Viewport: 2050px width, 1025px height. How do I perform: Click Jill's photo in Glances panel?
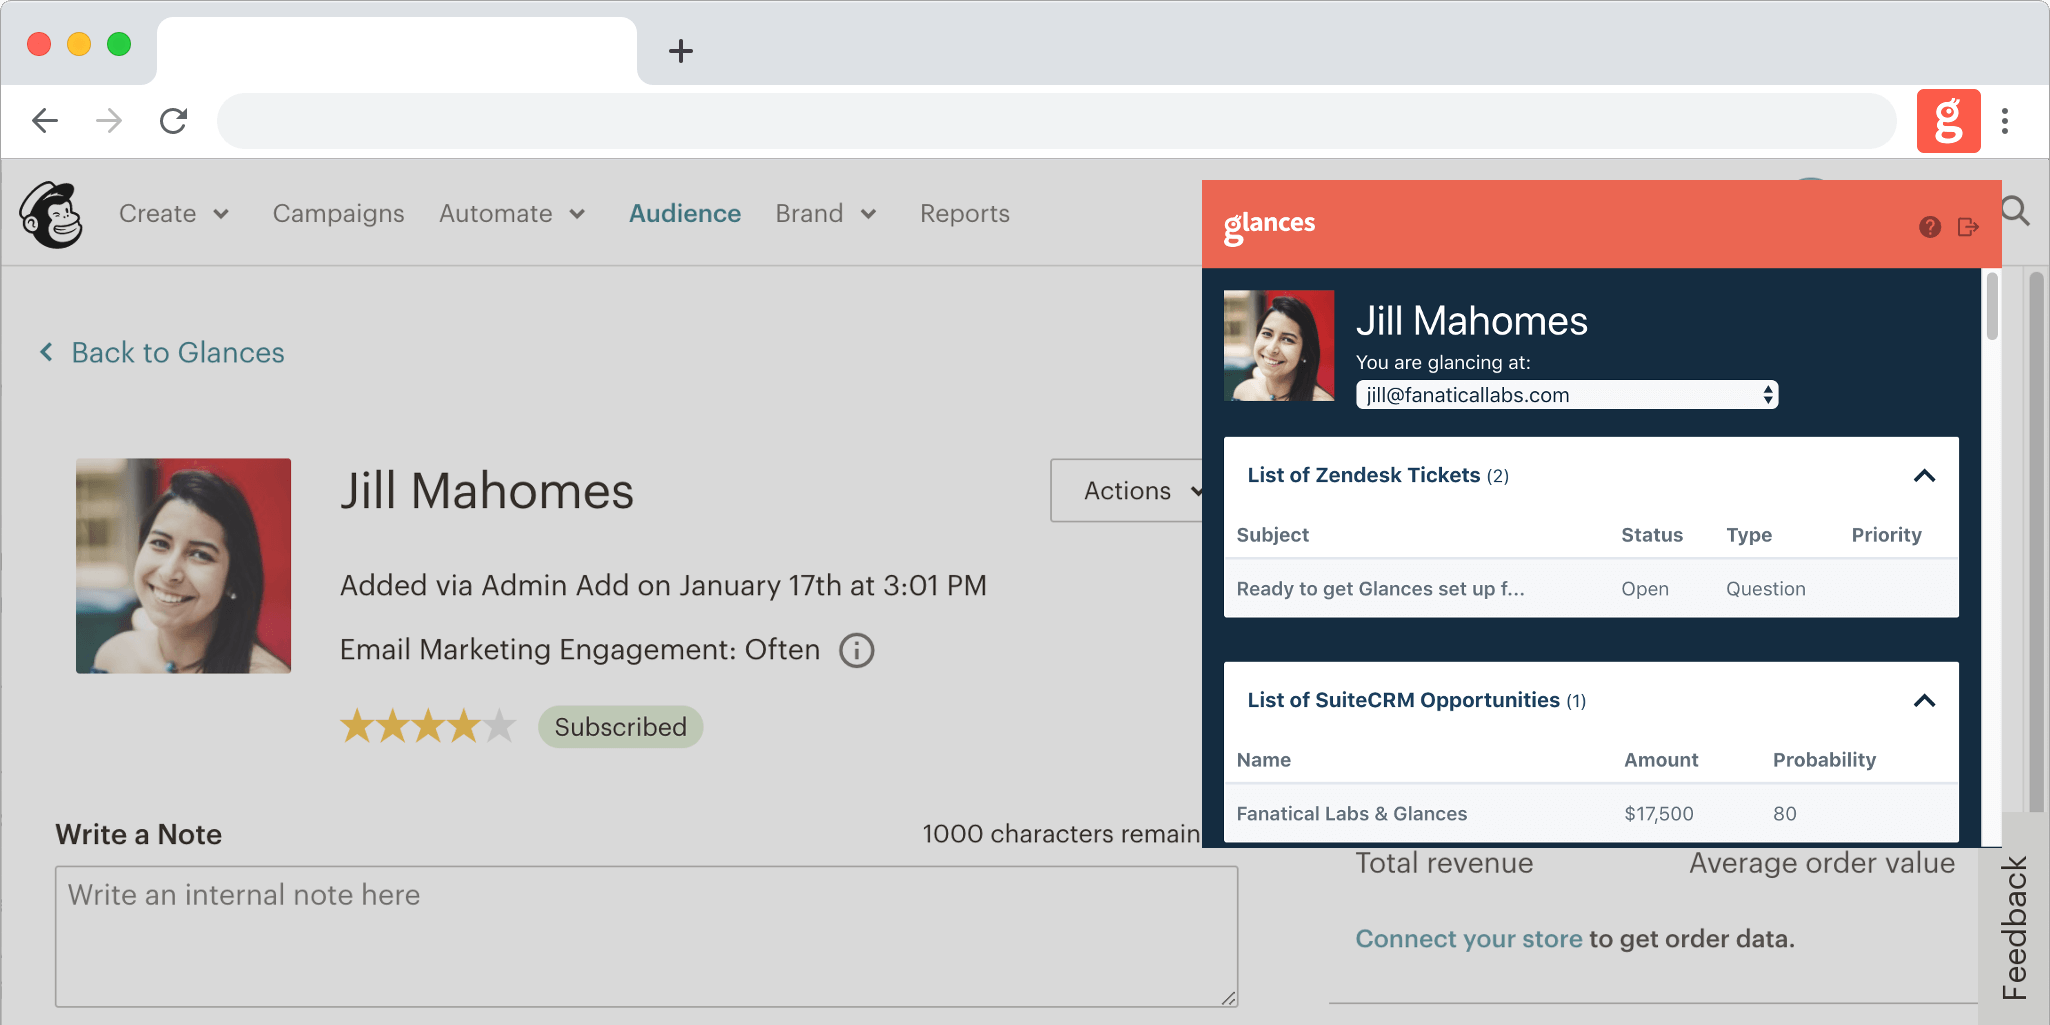point(1279,346)
